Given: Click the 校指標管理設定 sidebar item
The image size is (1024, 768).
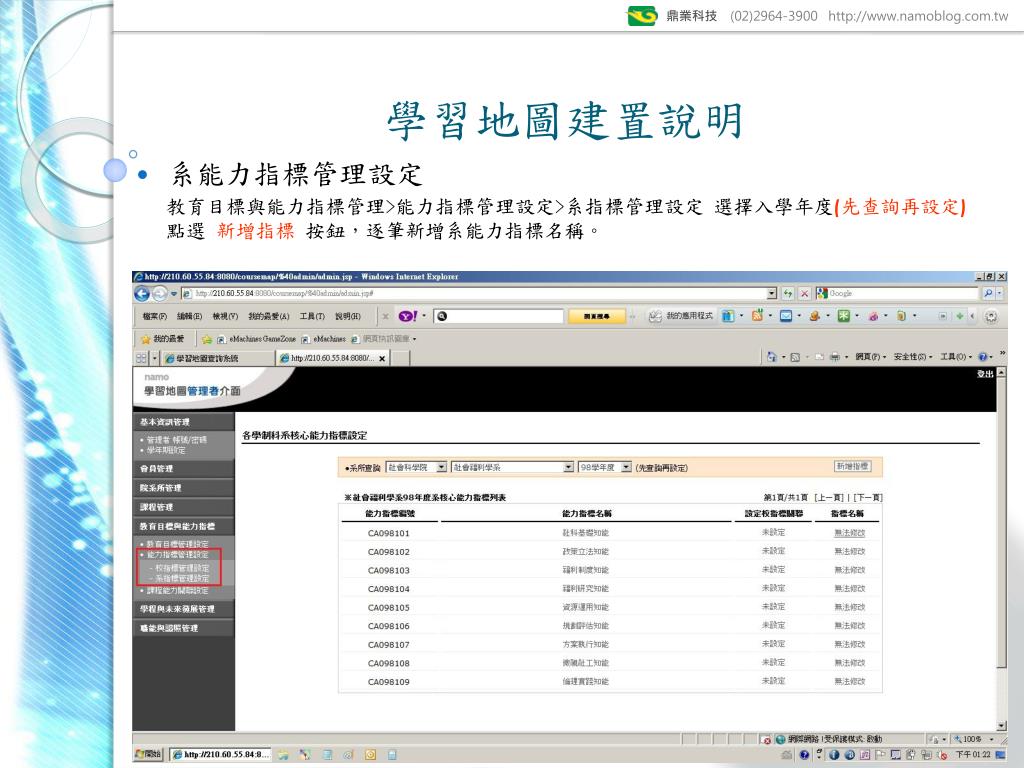Looking at the screenshot, I should click(x=182, y=568).
